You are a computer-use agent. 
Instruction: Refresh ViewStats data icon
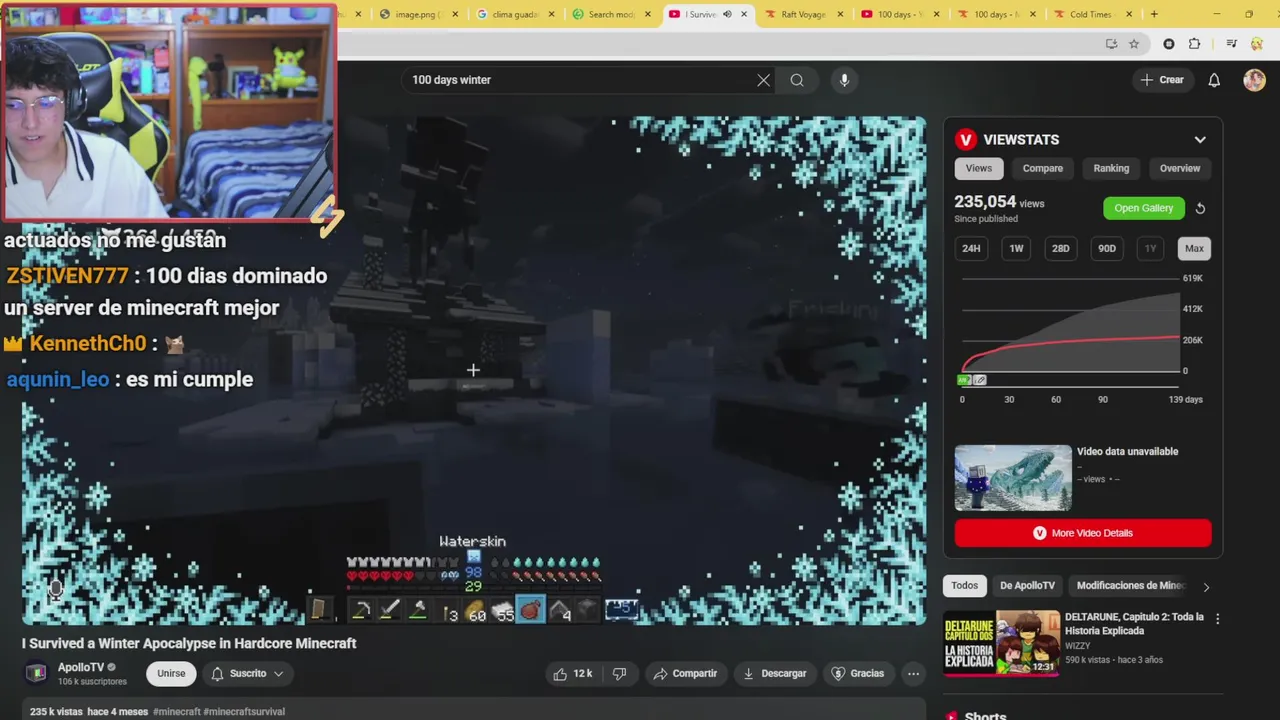click(x=1200, y=208)
